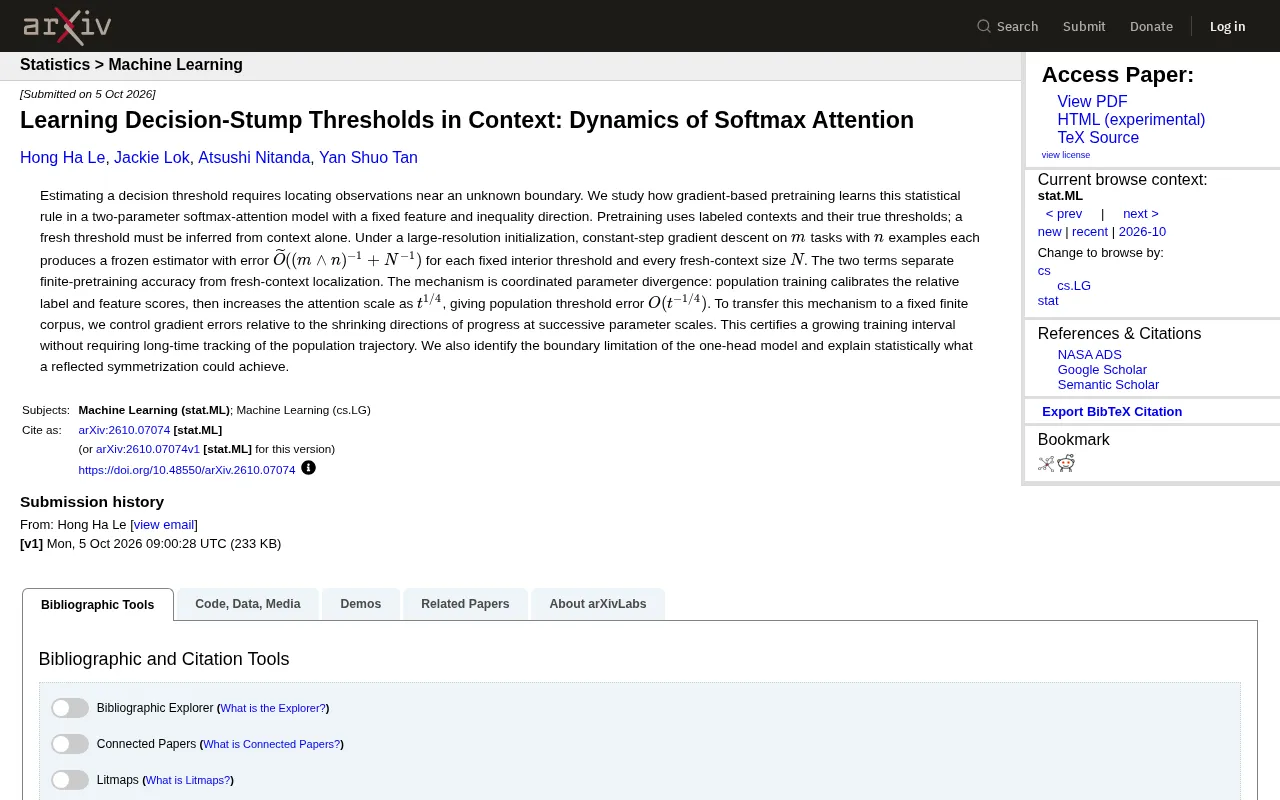Image resolution: width=1280 pixels, height=800 pixels.
Task: Open HTML (experimental) version
Action: pyautogui.click(x=1131, y=120)
